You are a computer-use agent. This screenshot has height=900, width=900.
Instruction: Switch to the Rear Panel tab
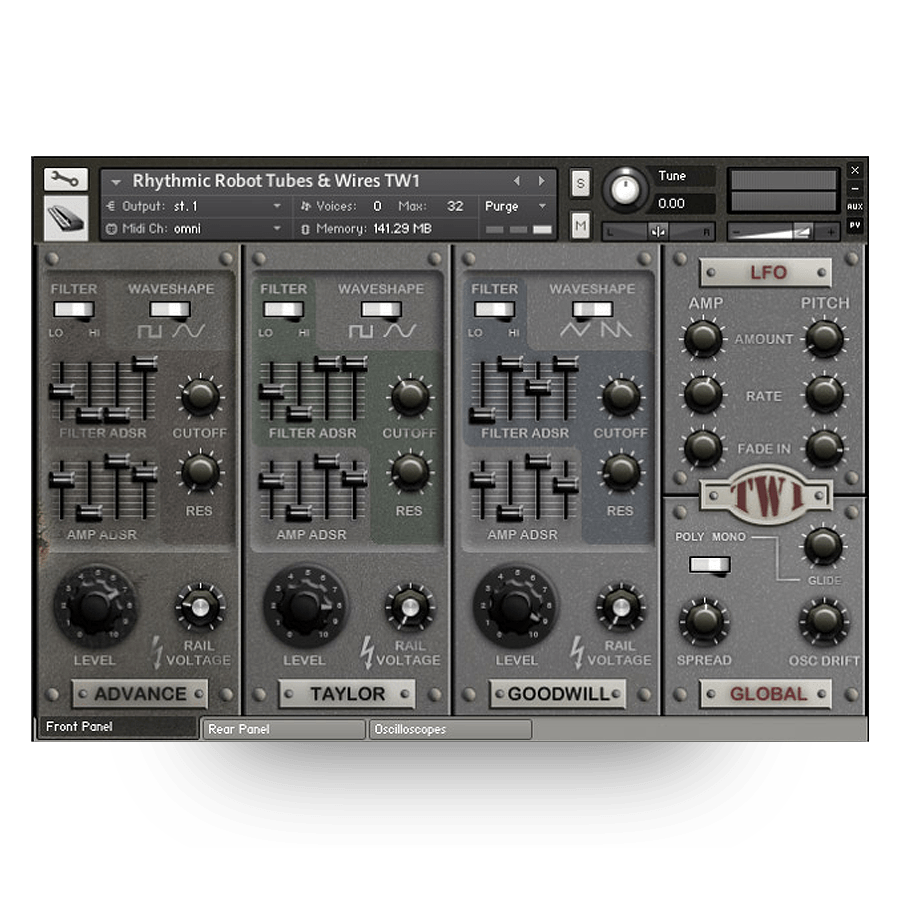tap(284, 729)
